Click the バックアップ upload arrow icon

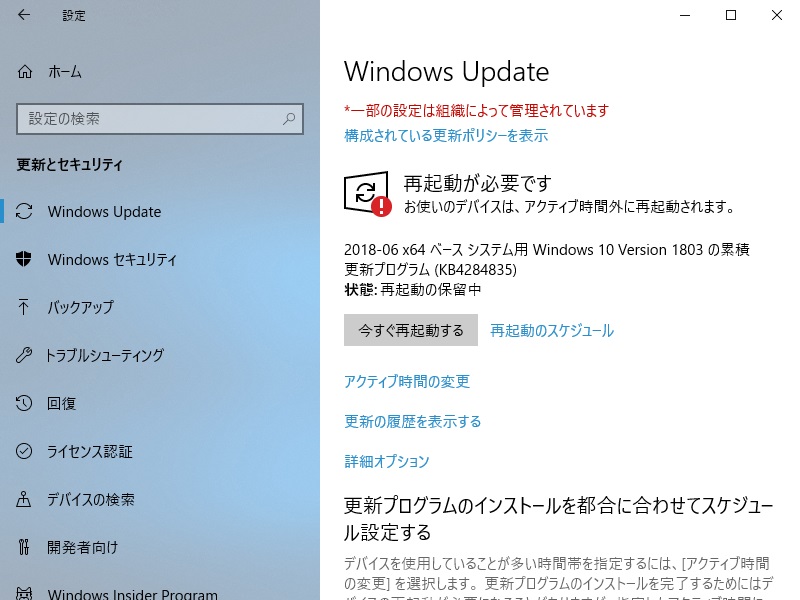(x=23, y=307)
